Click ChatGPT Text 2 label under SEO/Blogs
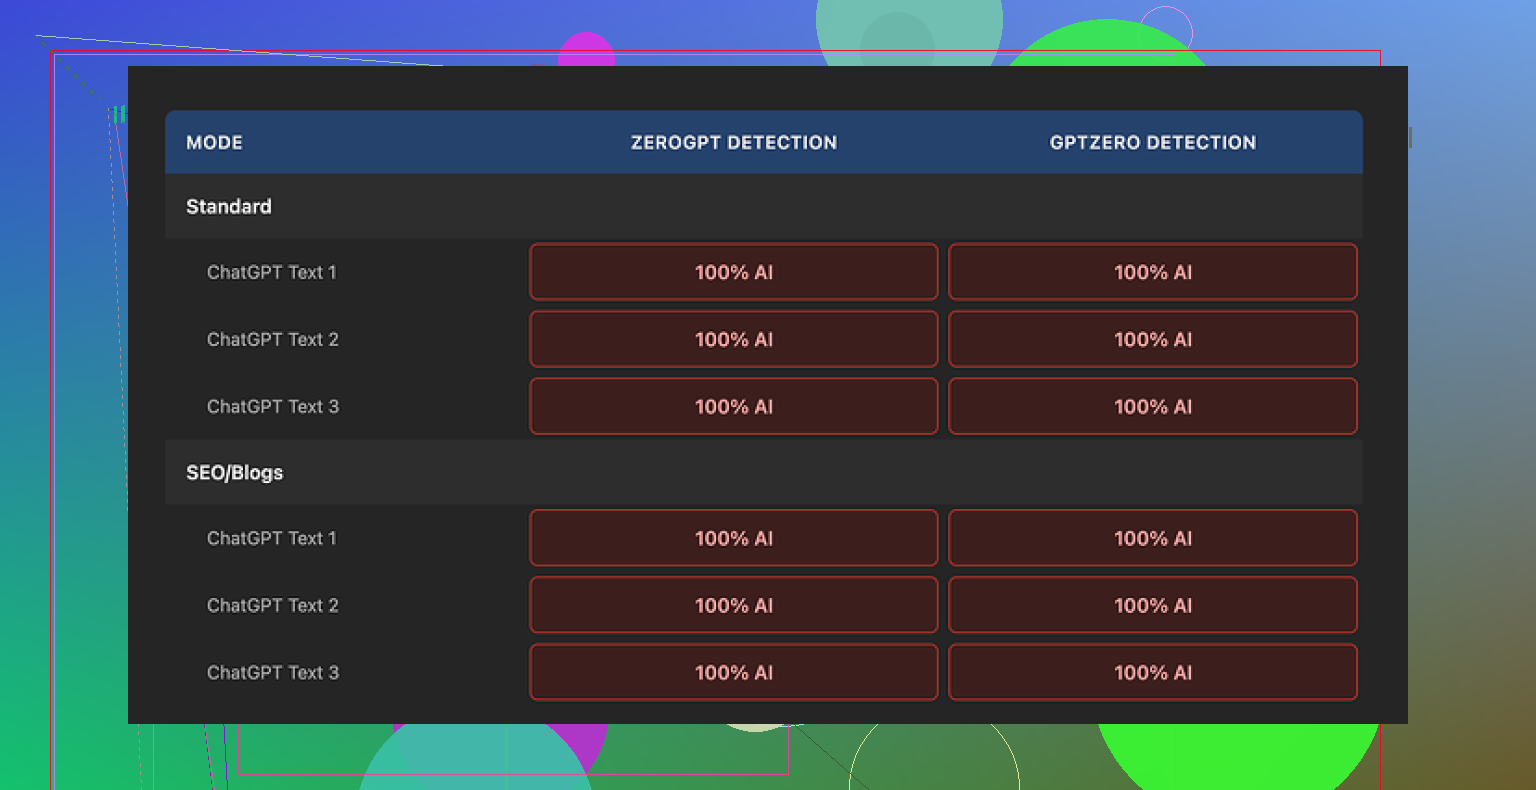The height and width of the screenshot is (790, 1536). (x=273, y=605)
